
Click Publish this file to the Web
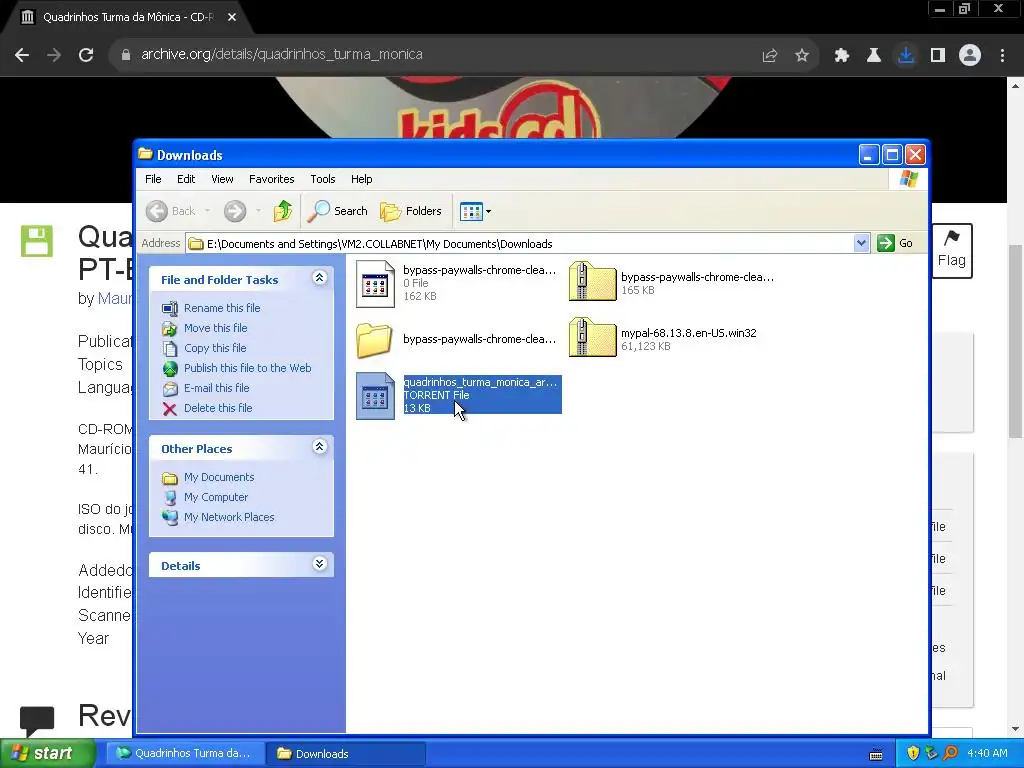tap(248, 368)
